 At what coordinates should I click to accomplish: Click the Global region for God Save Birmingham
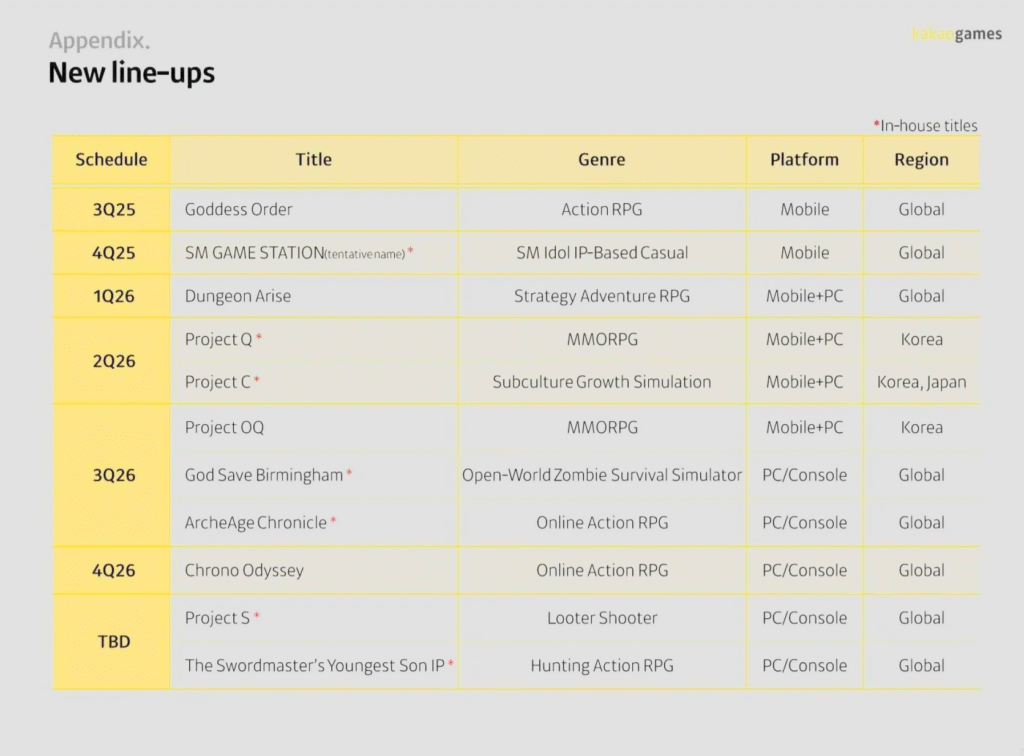[x=921, y=475]
